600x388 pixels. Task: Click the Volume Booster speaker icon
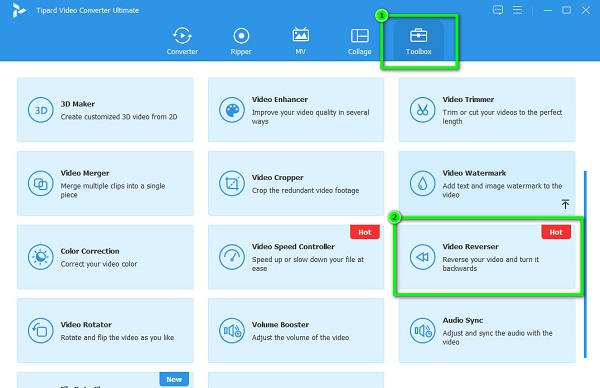coord(232,331)
